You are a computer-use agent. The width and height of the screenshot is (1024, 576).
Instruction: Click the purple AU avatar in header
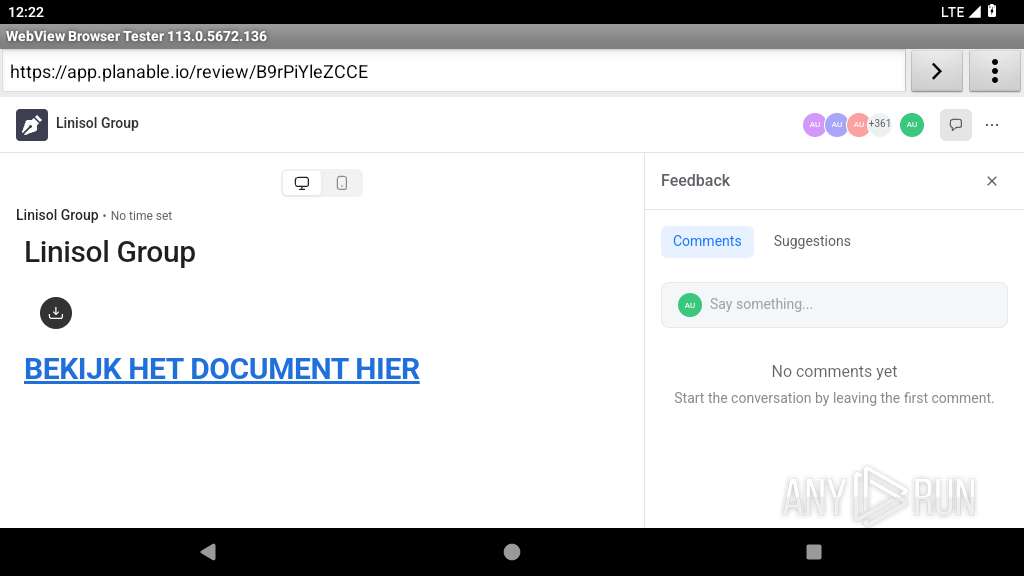click(x=814, y=125)
